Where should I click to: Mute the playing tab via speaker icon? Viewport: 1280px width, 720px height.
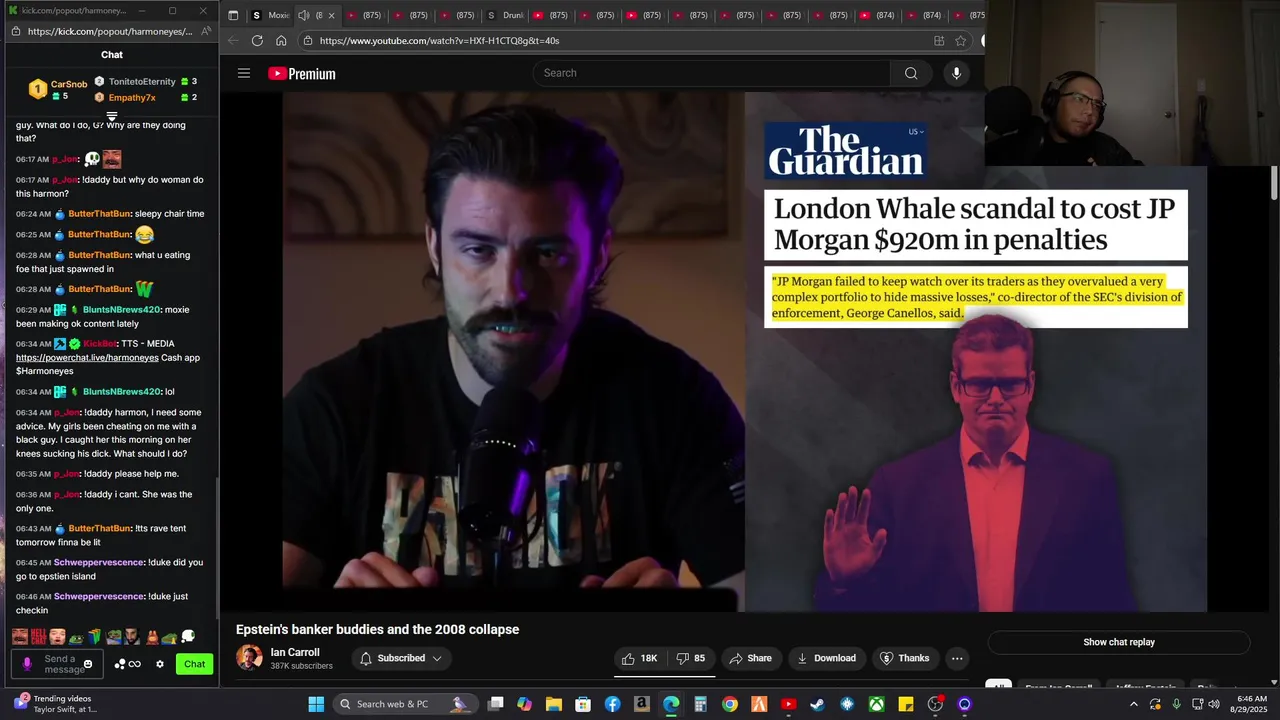(304, 15)
